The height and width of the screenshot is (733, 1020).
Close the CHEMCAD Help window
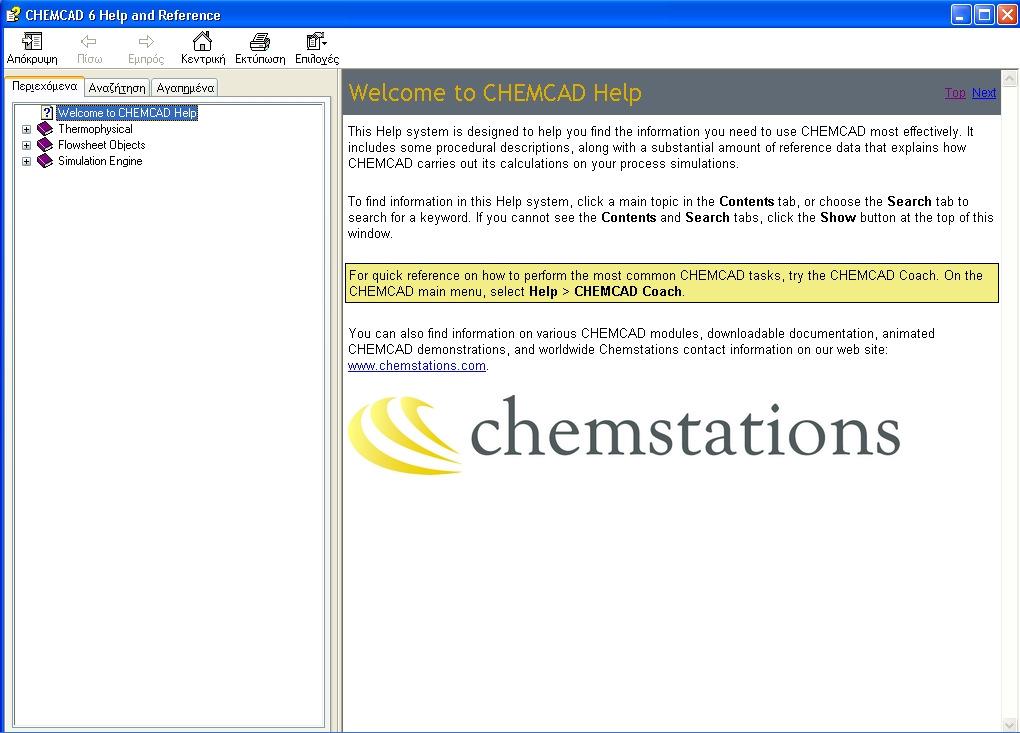(x=1006, y=14)
